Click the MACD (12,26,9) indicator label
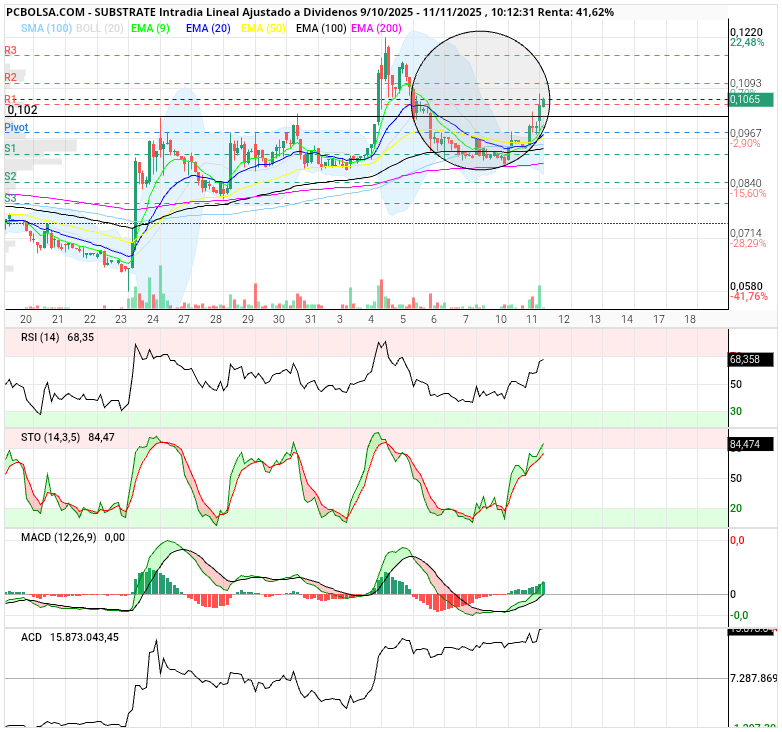 pos(59,538)
